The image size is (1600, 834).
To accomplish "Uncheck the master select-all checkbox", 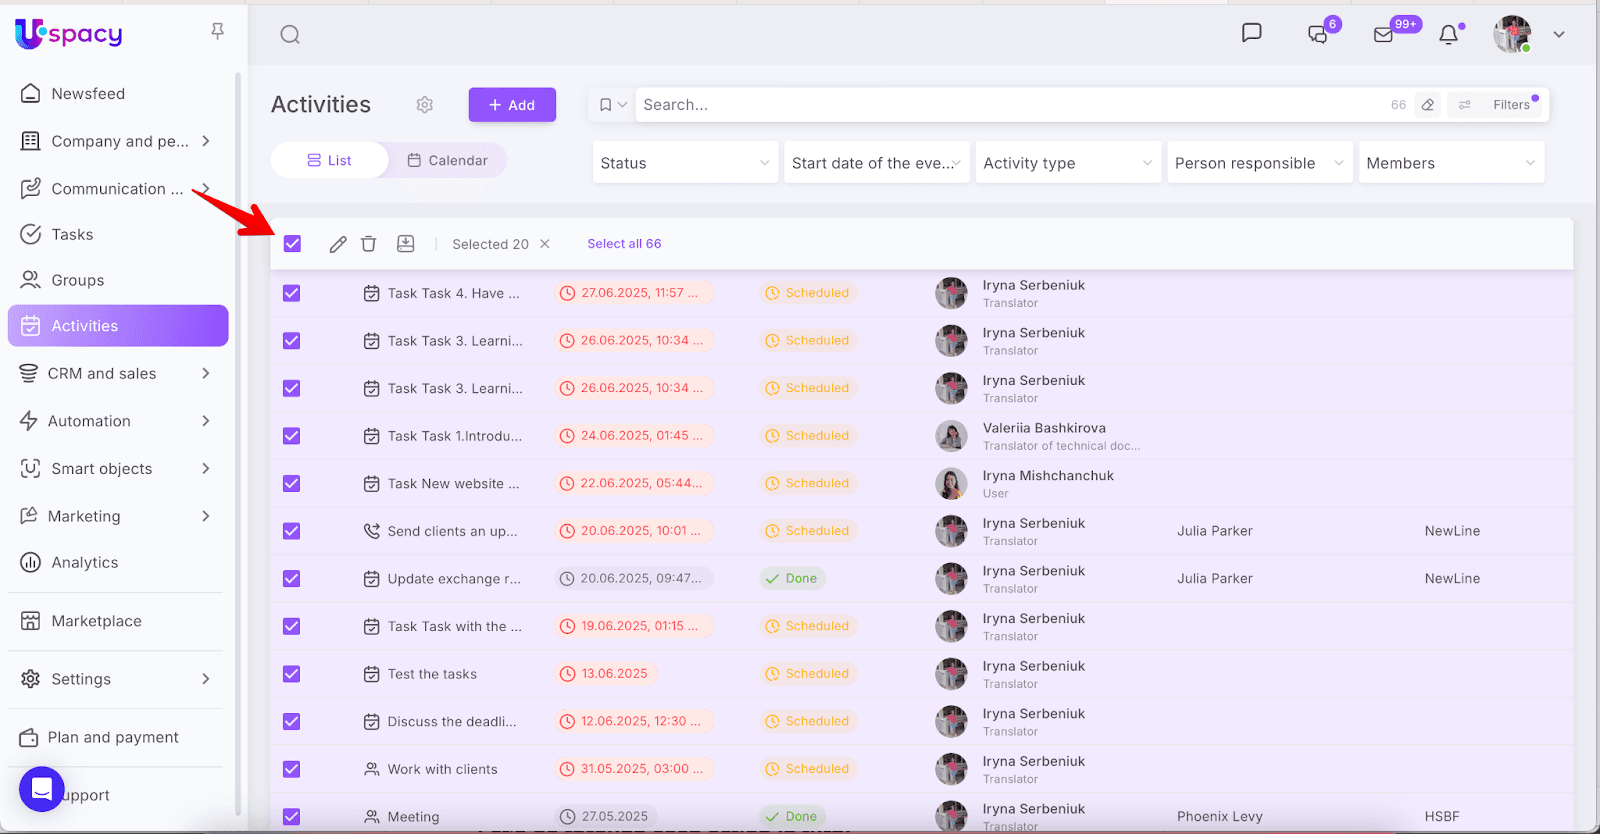I will pos(292,244).
